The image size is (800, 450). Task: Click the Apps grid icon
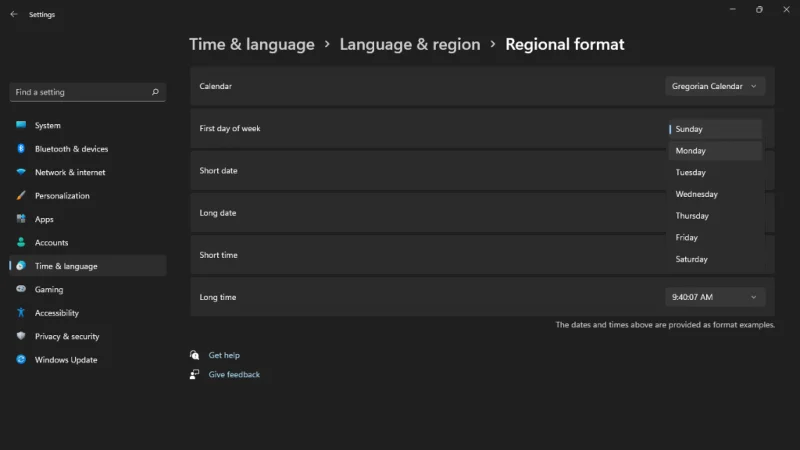pos(21,218)
